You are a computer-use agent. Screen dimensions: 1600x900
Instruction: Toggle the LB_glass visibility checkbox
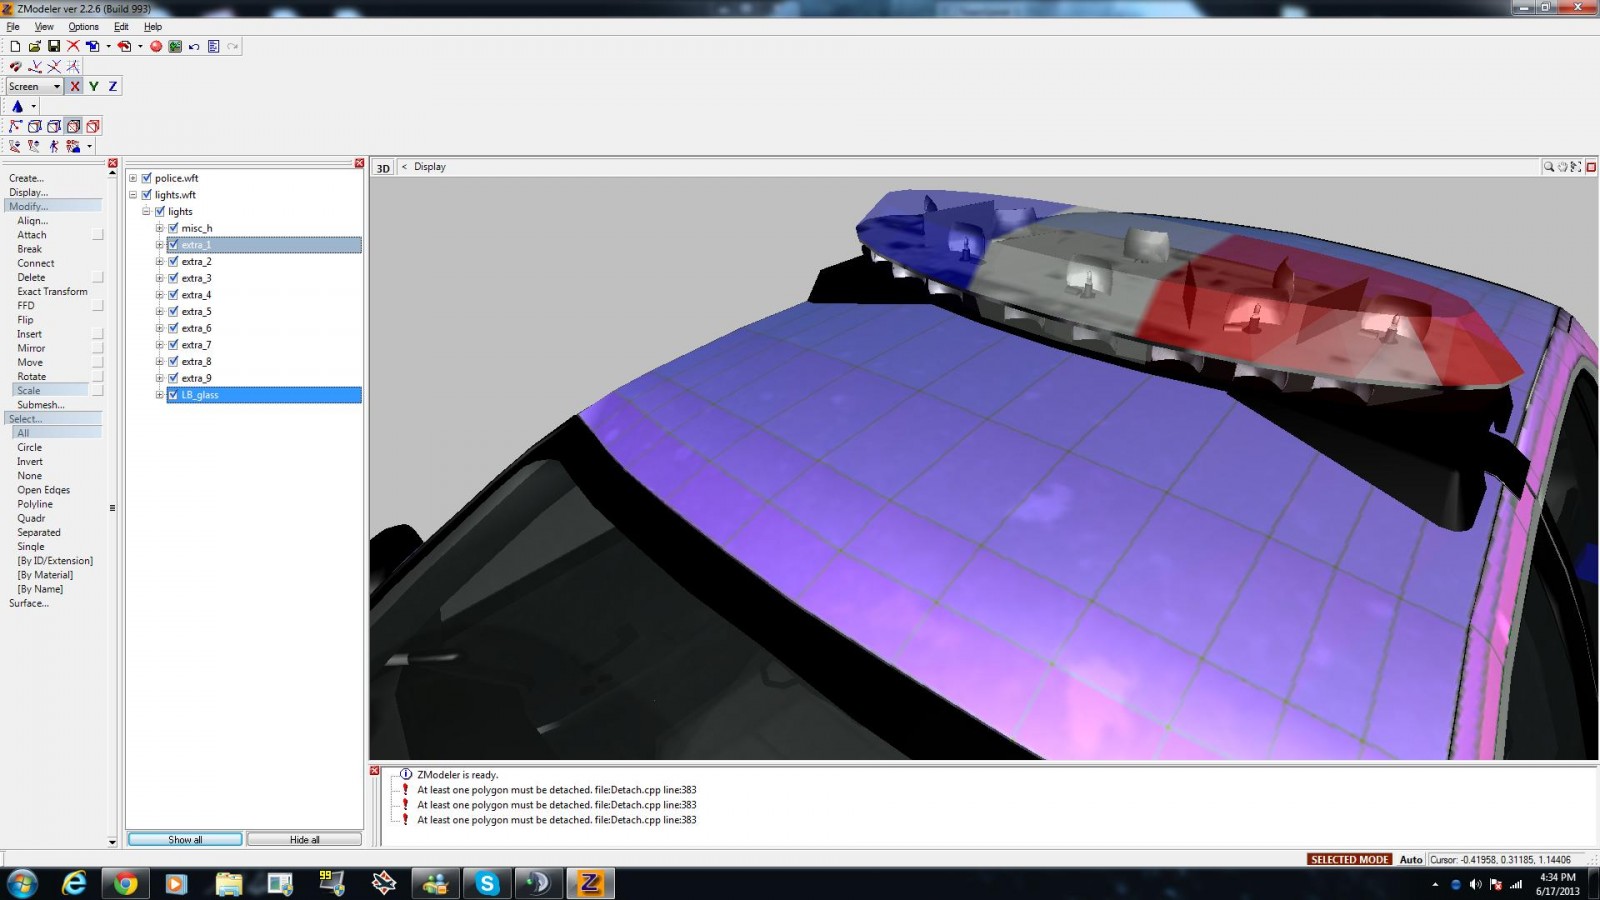point(173,395)
